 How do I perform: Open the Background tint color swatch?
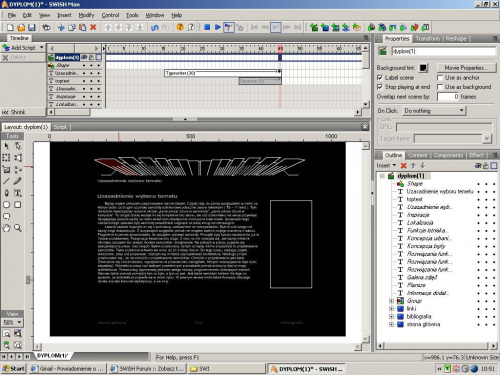pyautogui.click(x=423, y=68)
